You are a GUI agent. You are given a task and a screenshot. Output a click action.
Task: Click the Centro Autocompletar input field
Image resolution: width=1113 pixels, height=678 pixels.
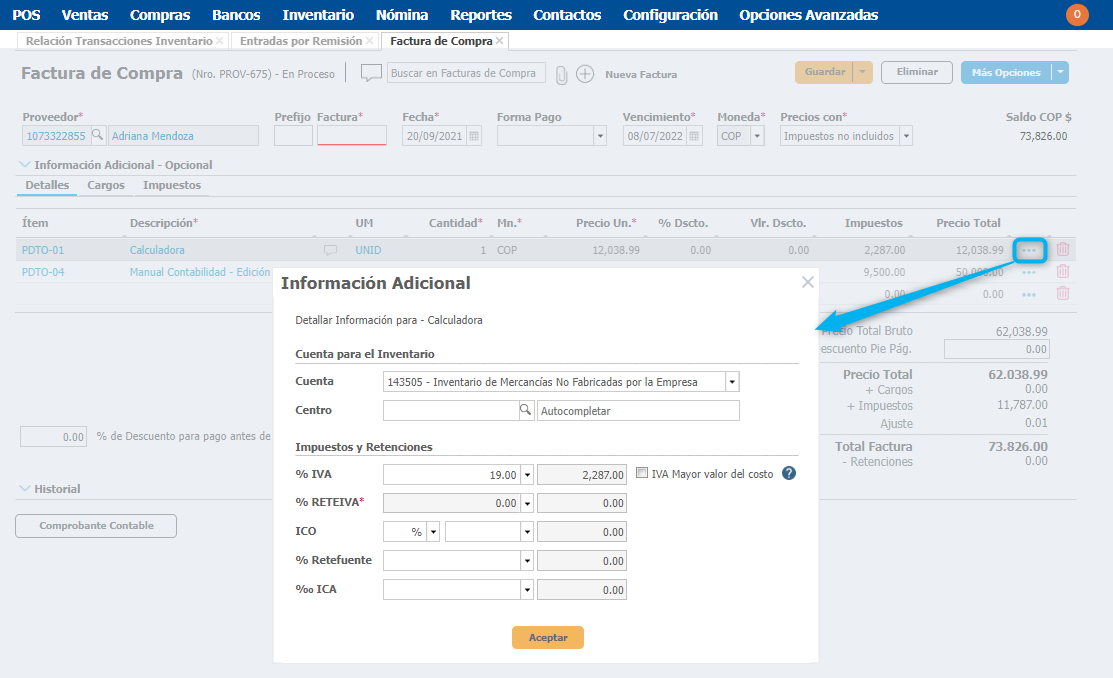click(x=637, y=411)
